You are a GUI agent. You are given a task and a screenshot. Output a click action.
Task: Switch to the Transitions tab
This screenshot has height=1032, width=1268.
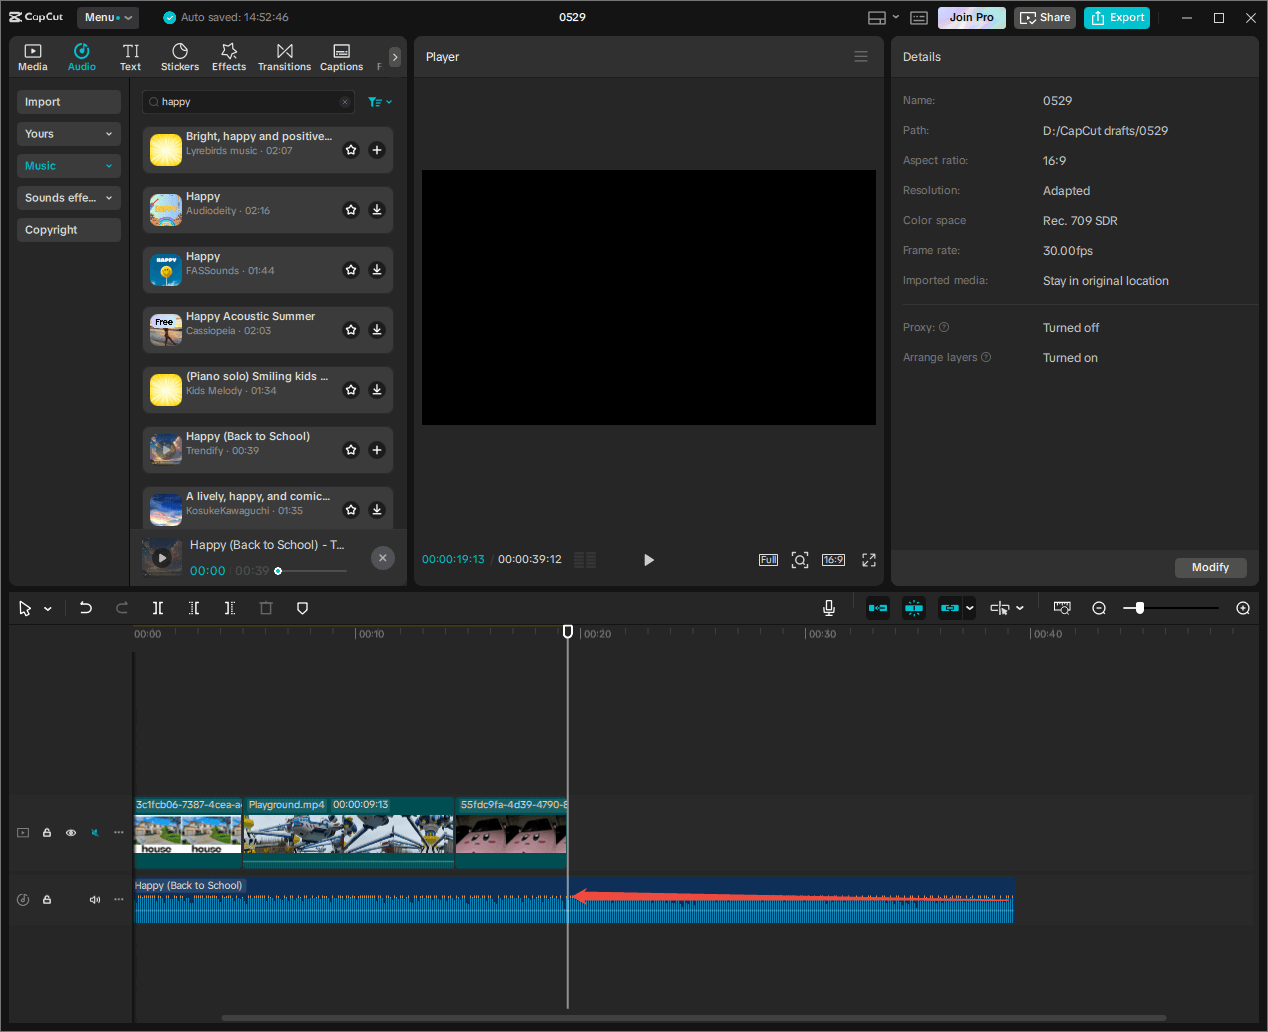click(284, 56)
